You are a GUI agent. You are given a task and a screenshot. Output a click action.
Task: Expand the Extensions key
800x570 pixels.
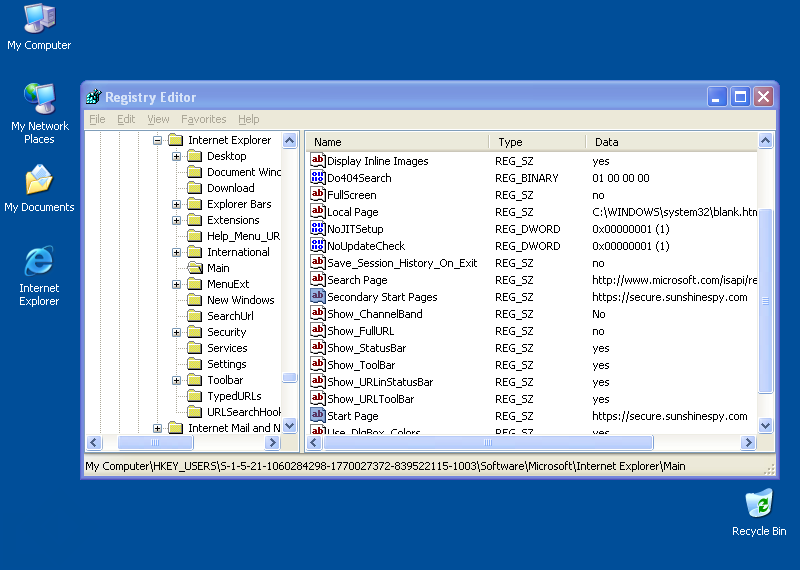pyautogui.click(x=177, y=220)
